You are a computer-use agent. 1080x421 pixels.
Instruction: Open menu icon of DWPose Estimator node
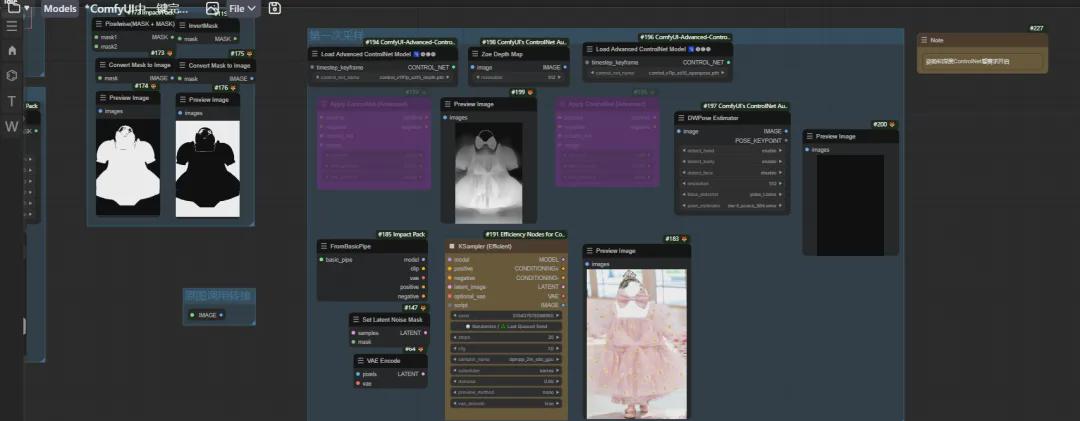(x=682, y=118)
